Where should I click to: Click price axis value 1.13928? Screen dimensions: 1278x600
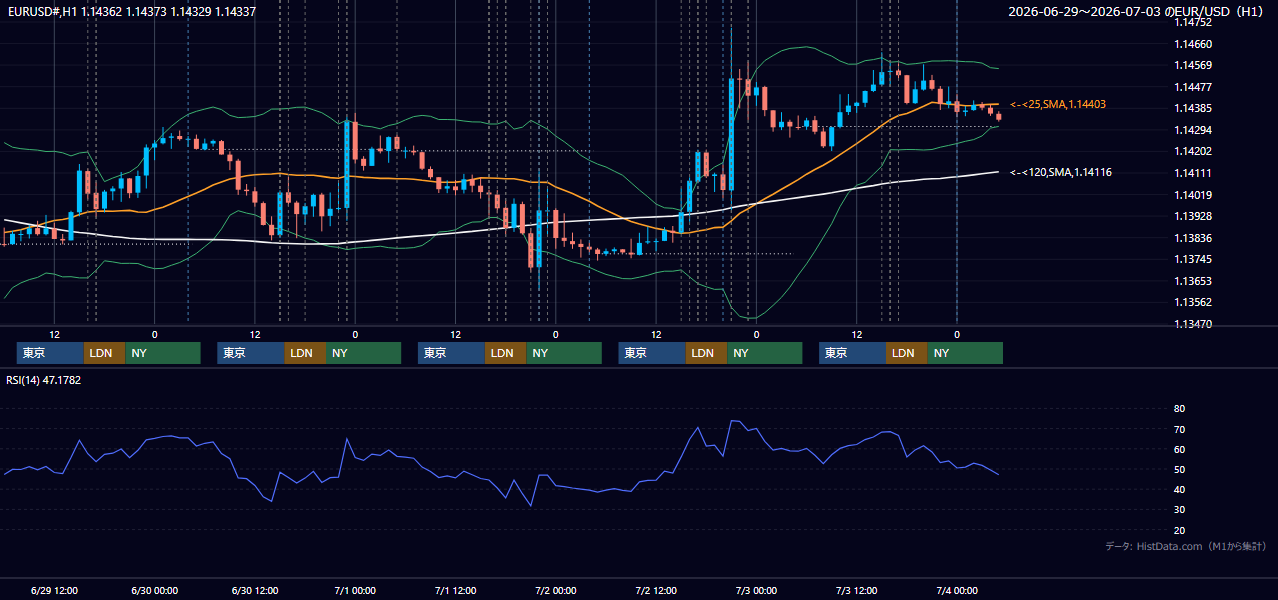point(1193,216)
